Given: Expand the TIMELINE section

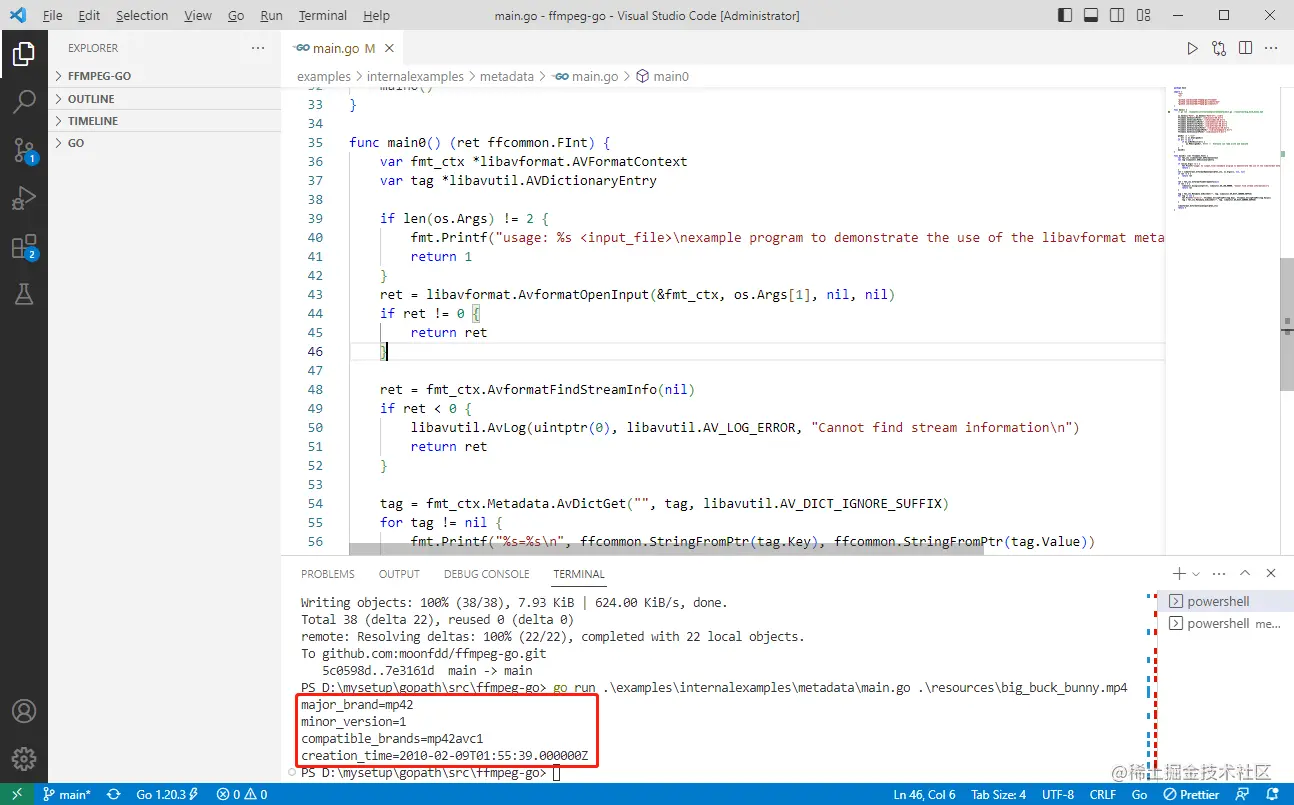Looking at the screenshot, I should 164,121.
